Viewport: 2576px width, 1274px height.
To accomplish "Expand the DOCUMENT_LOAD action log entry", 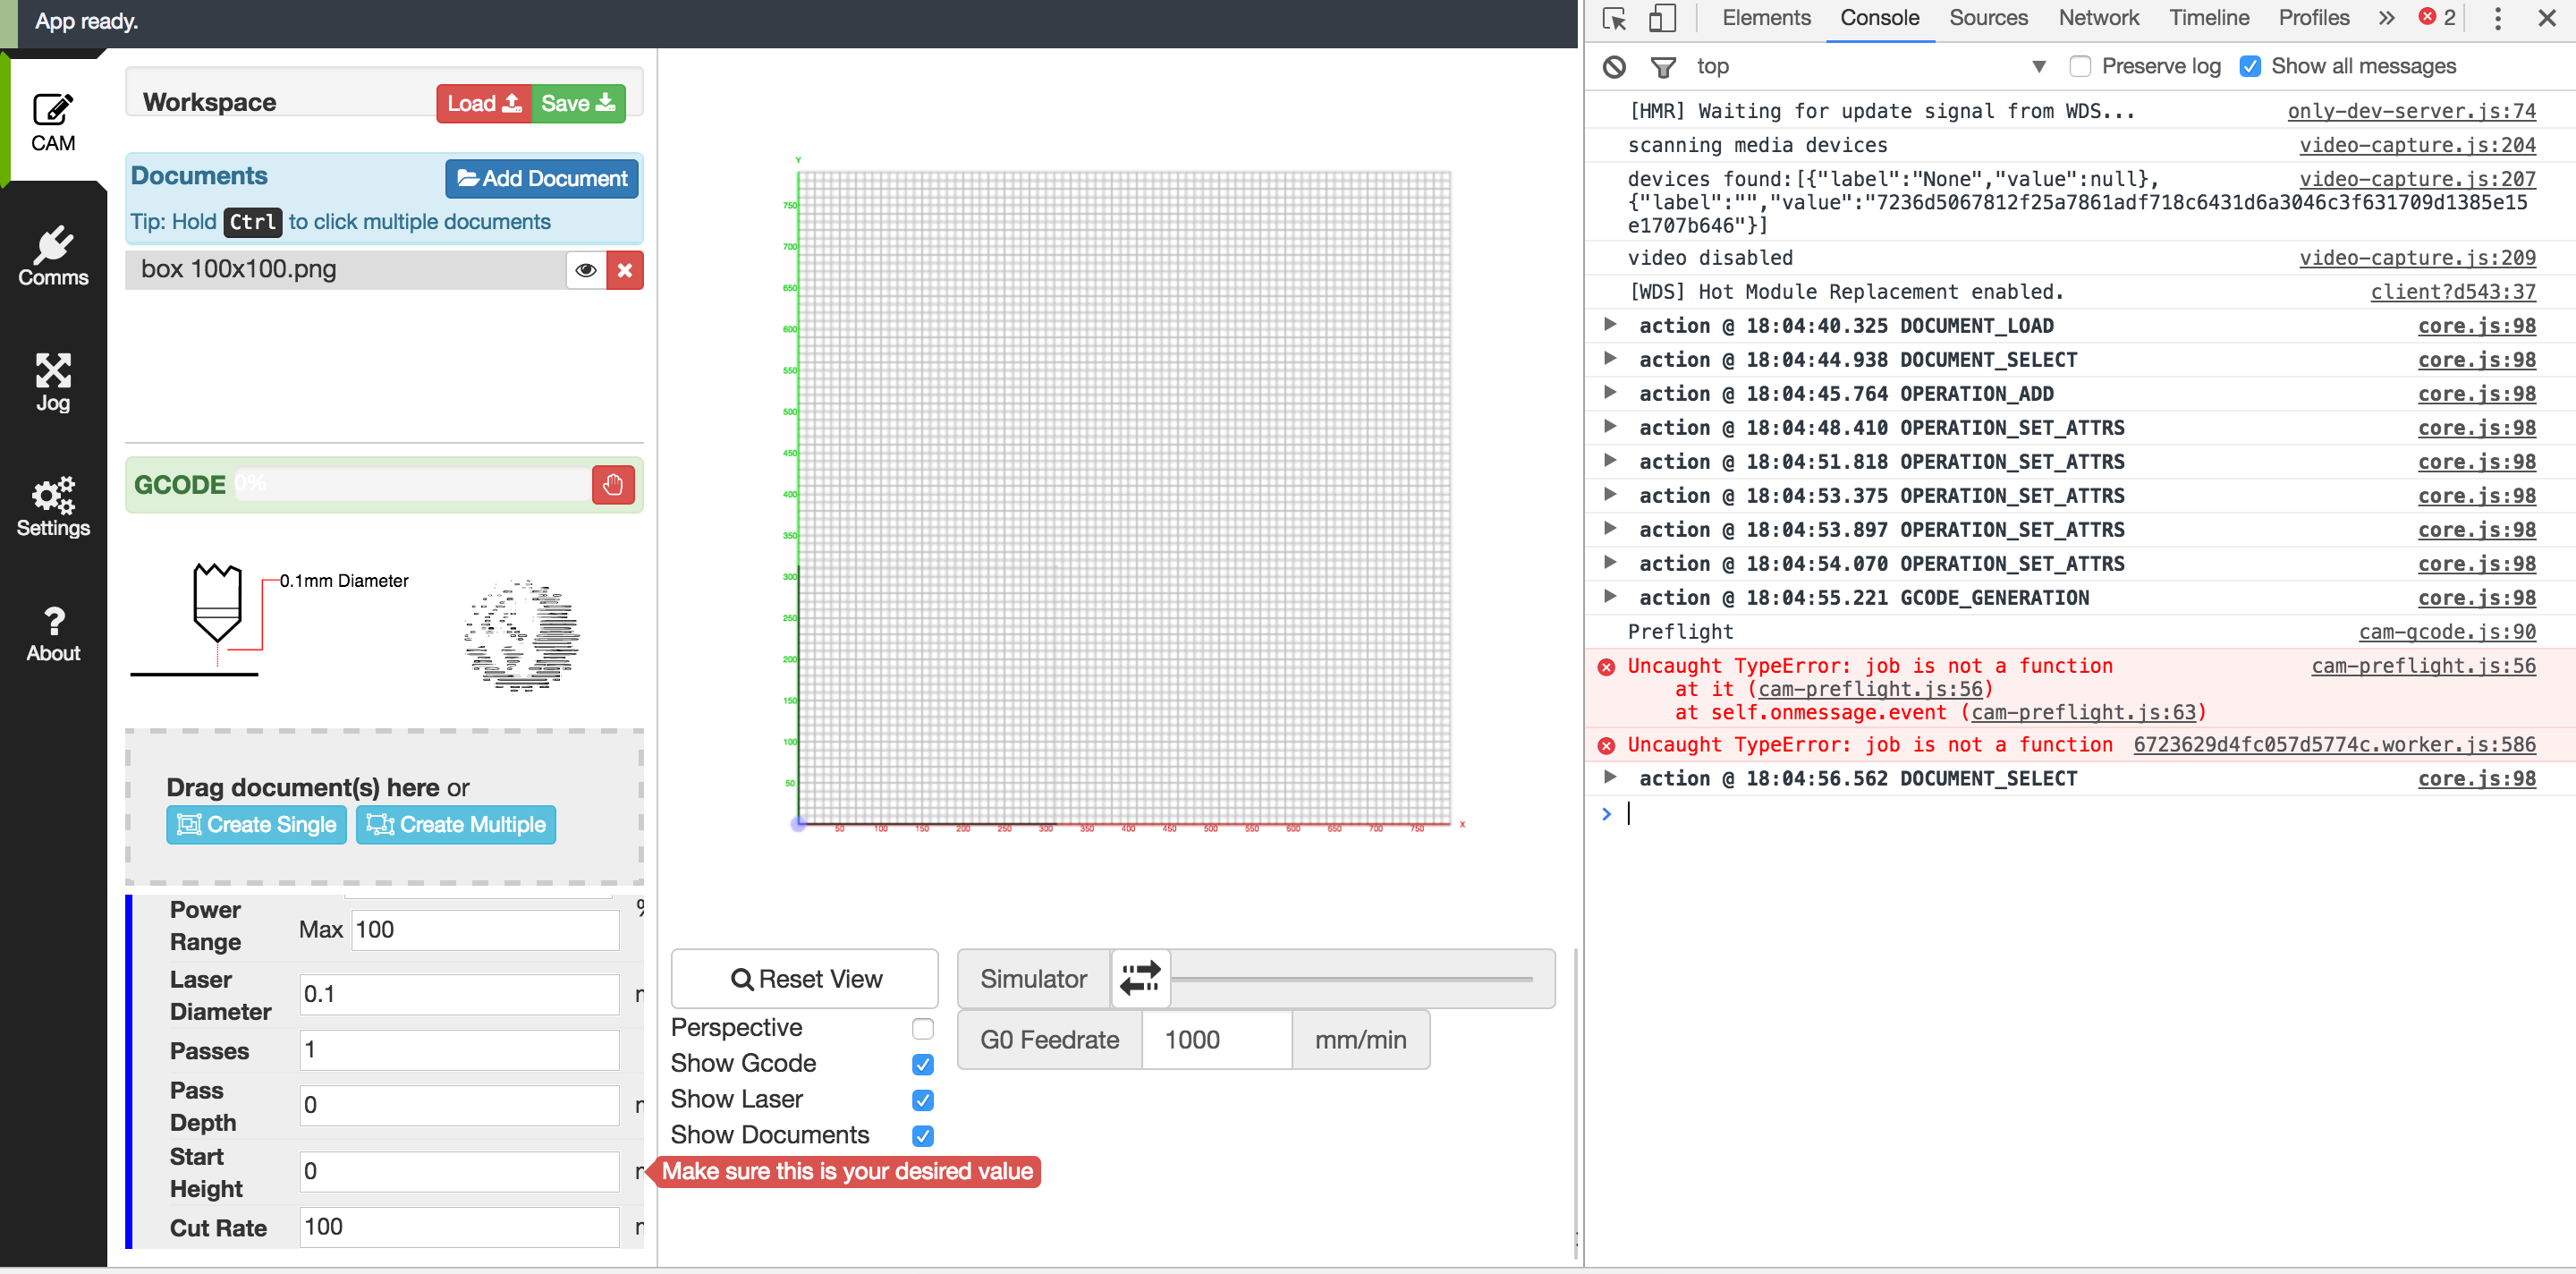I will (x=1609, y=325).
